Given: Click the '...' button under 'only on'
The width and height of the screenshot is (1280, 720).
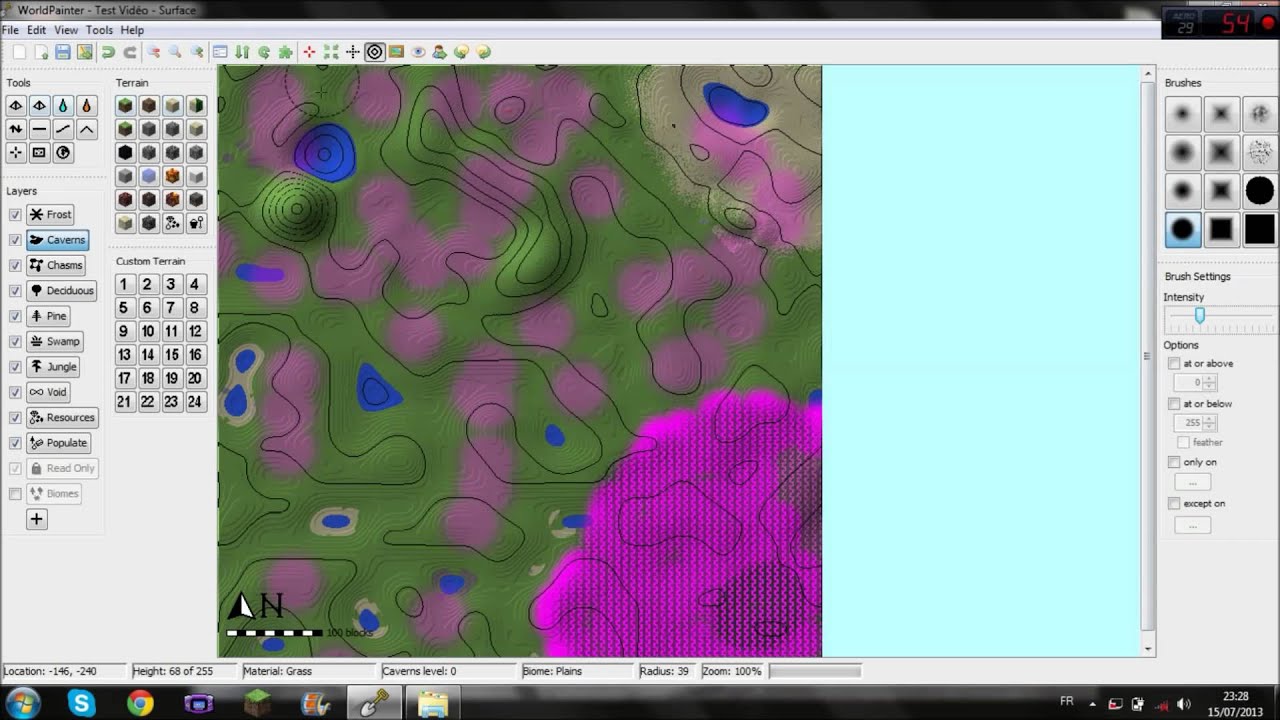Looking at the screenshot, I should [x=1192, y=483].
